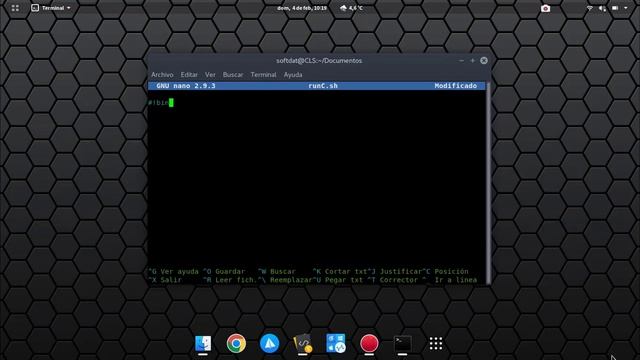Open the Archivo menu
Image resolution: width=640 pixels, height=360 pixels.
point(162,75)
